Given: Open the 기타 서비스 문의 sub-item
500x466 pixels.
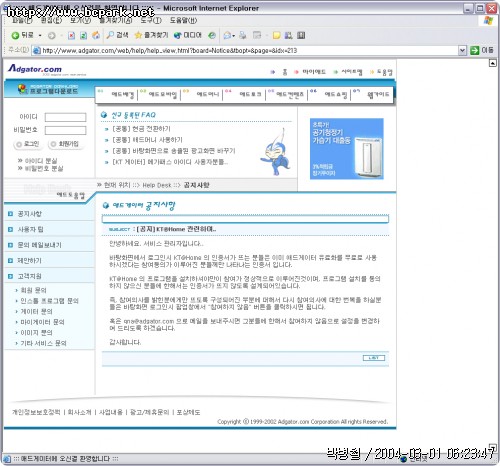Looking at the screenshot, I should tap(43, 343).
